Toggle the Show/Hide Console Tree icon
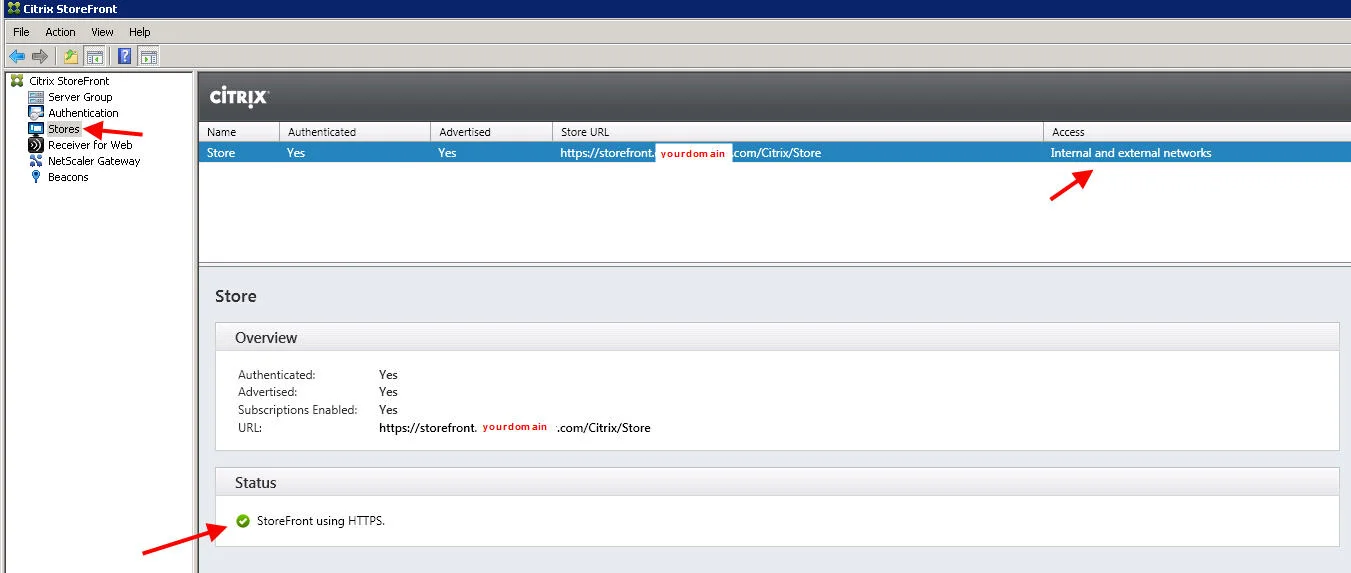The height and width of the screenshot is (573, 1351). (95, 56)
